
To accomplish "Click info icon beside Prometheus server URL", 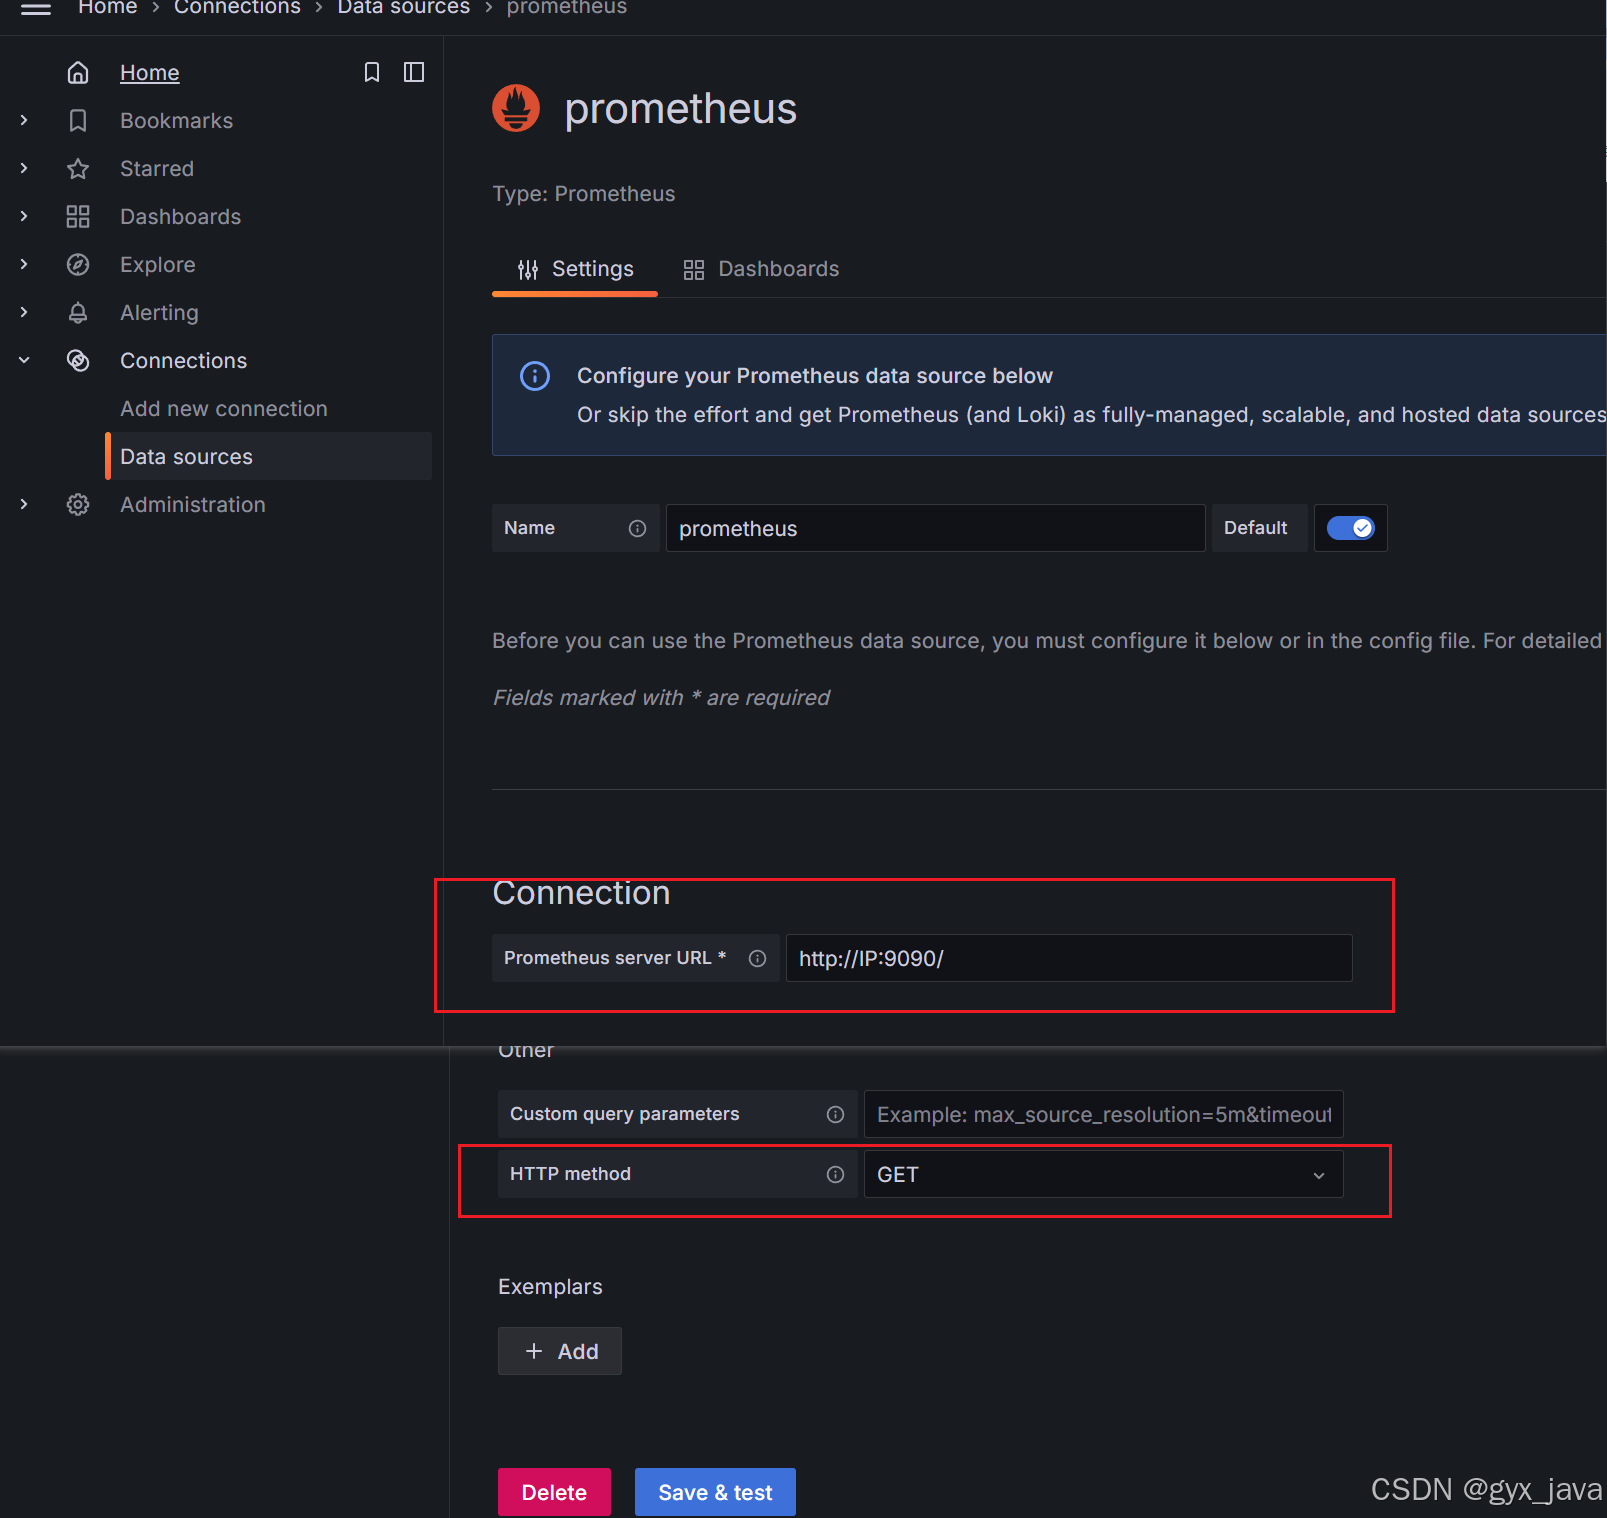I will pos(758,959).
